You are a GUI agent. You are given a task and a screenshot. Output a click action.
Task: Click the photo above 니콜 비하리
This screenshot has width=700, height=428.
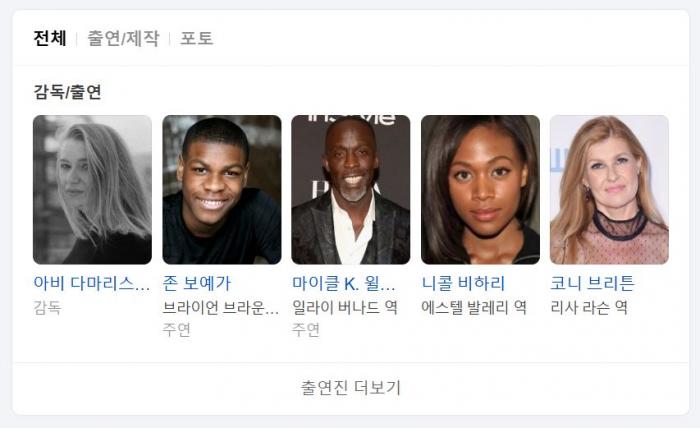tap(480, 190)
